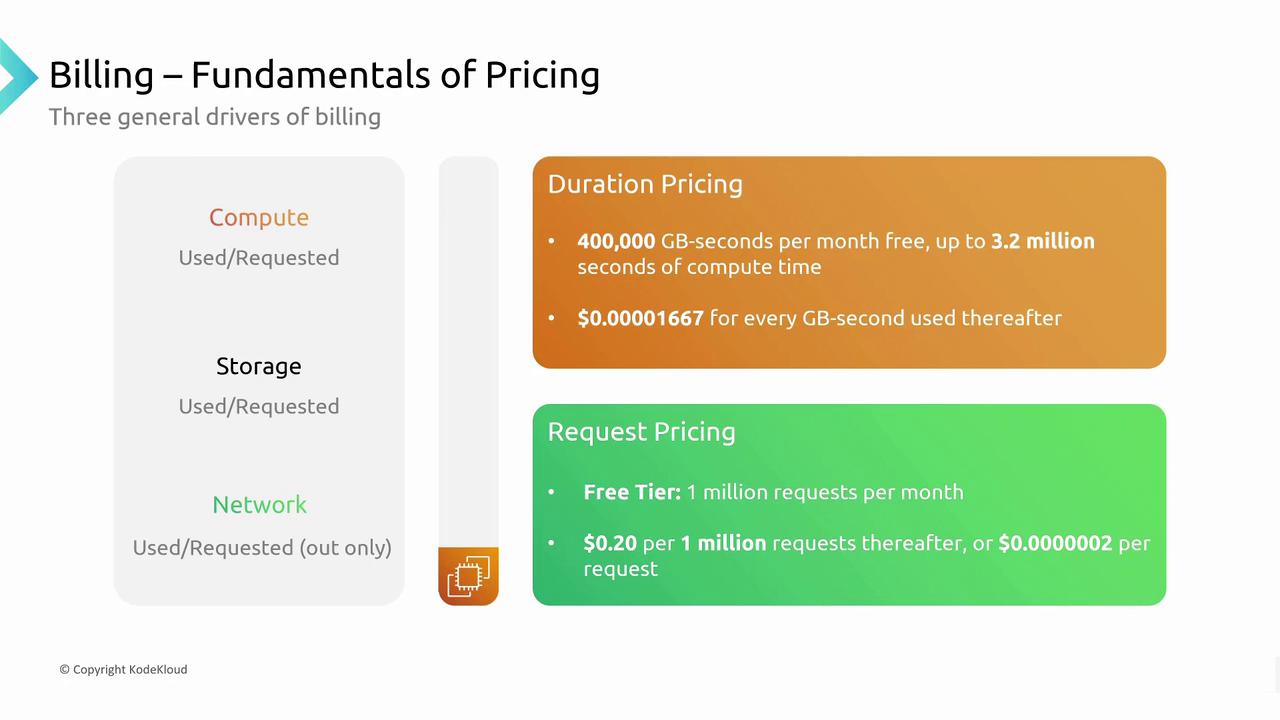
Task: Click the Copyright KodeKloud footer text
Action: [123, 669]
